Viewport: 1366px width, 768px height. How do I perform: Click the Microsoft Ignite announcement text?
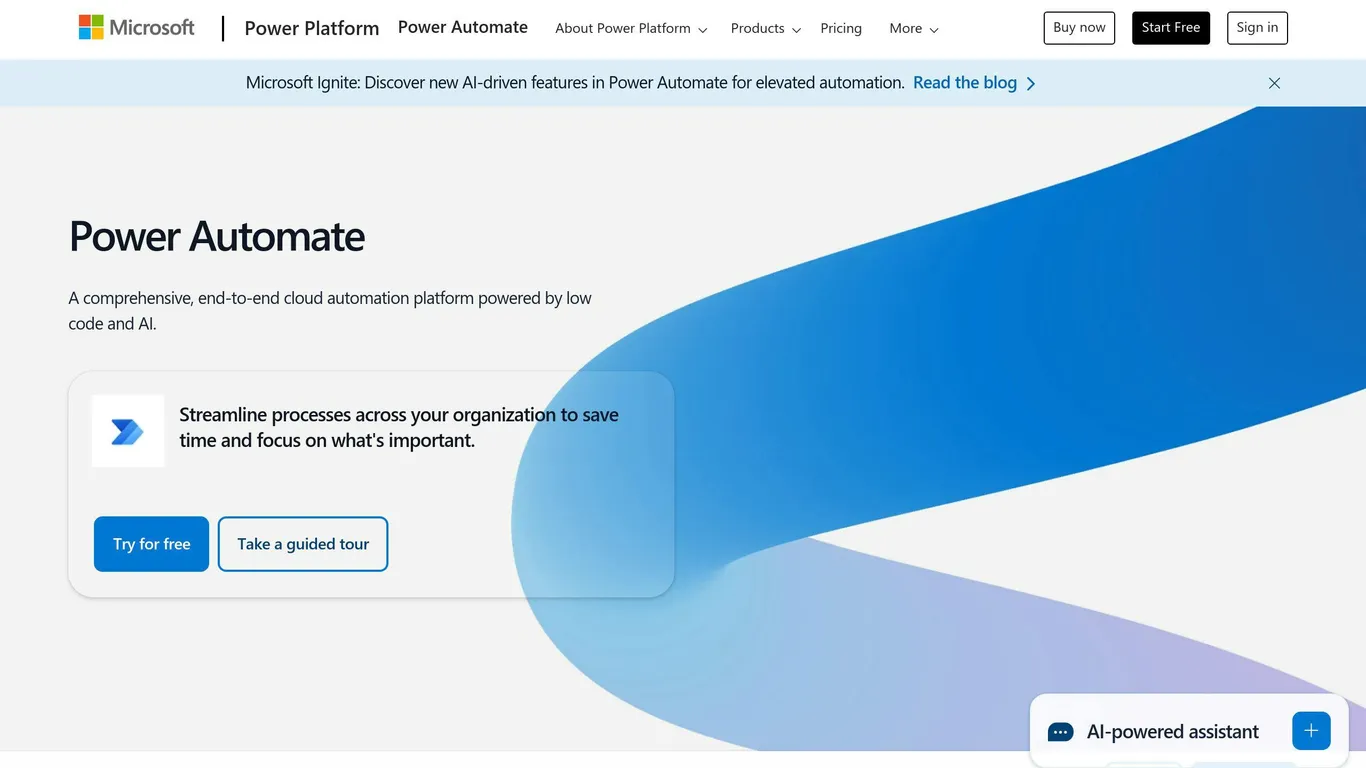point(575,83)
